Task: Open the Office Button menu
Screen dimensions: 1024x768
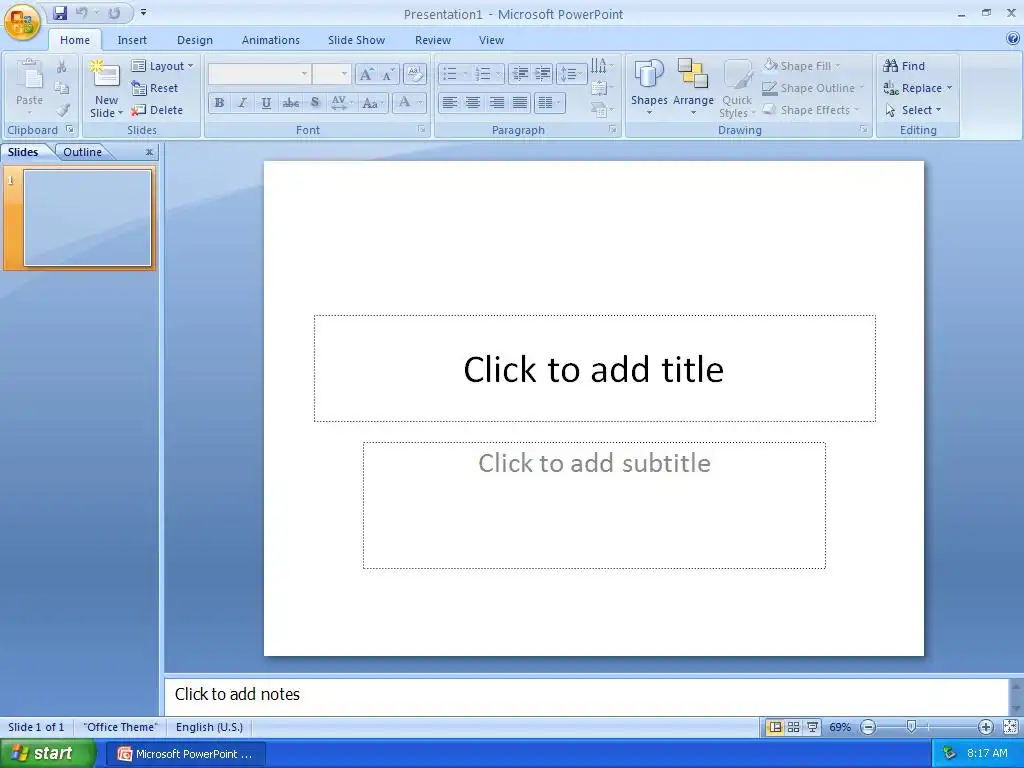Action: coord(22,21)
